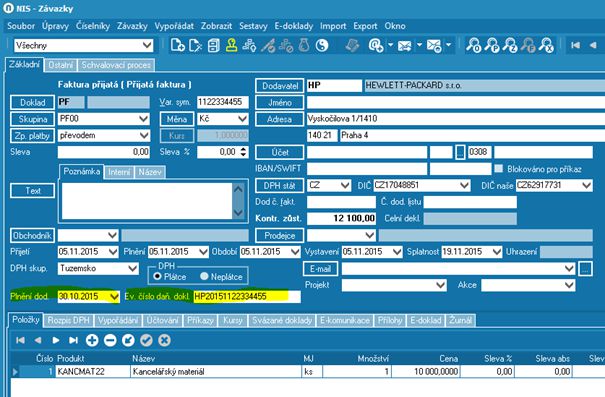
Task: Click the new document icon in toolbar
Action: pos(177,46)
